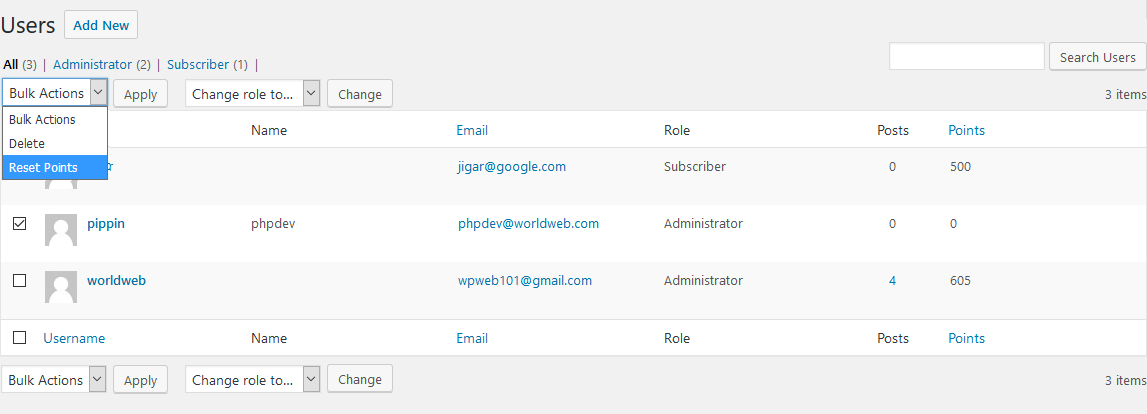Select 'Reset Points' from the dropdown list
The width and height of the screenshot is (1147, 414).
pyautogui.click(x=44, y=167)
